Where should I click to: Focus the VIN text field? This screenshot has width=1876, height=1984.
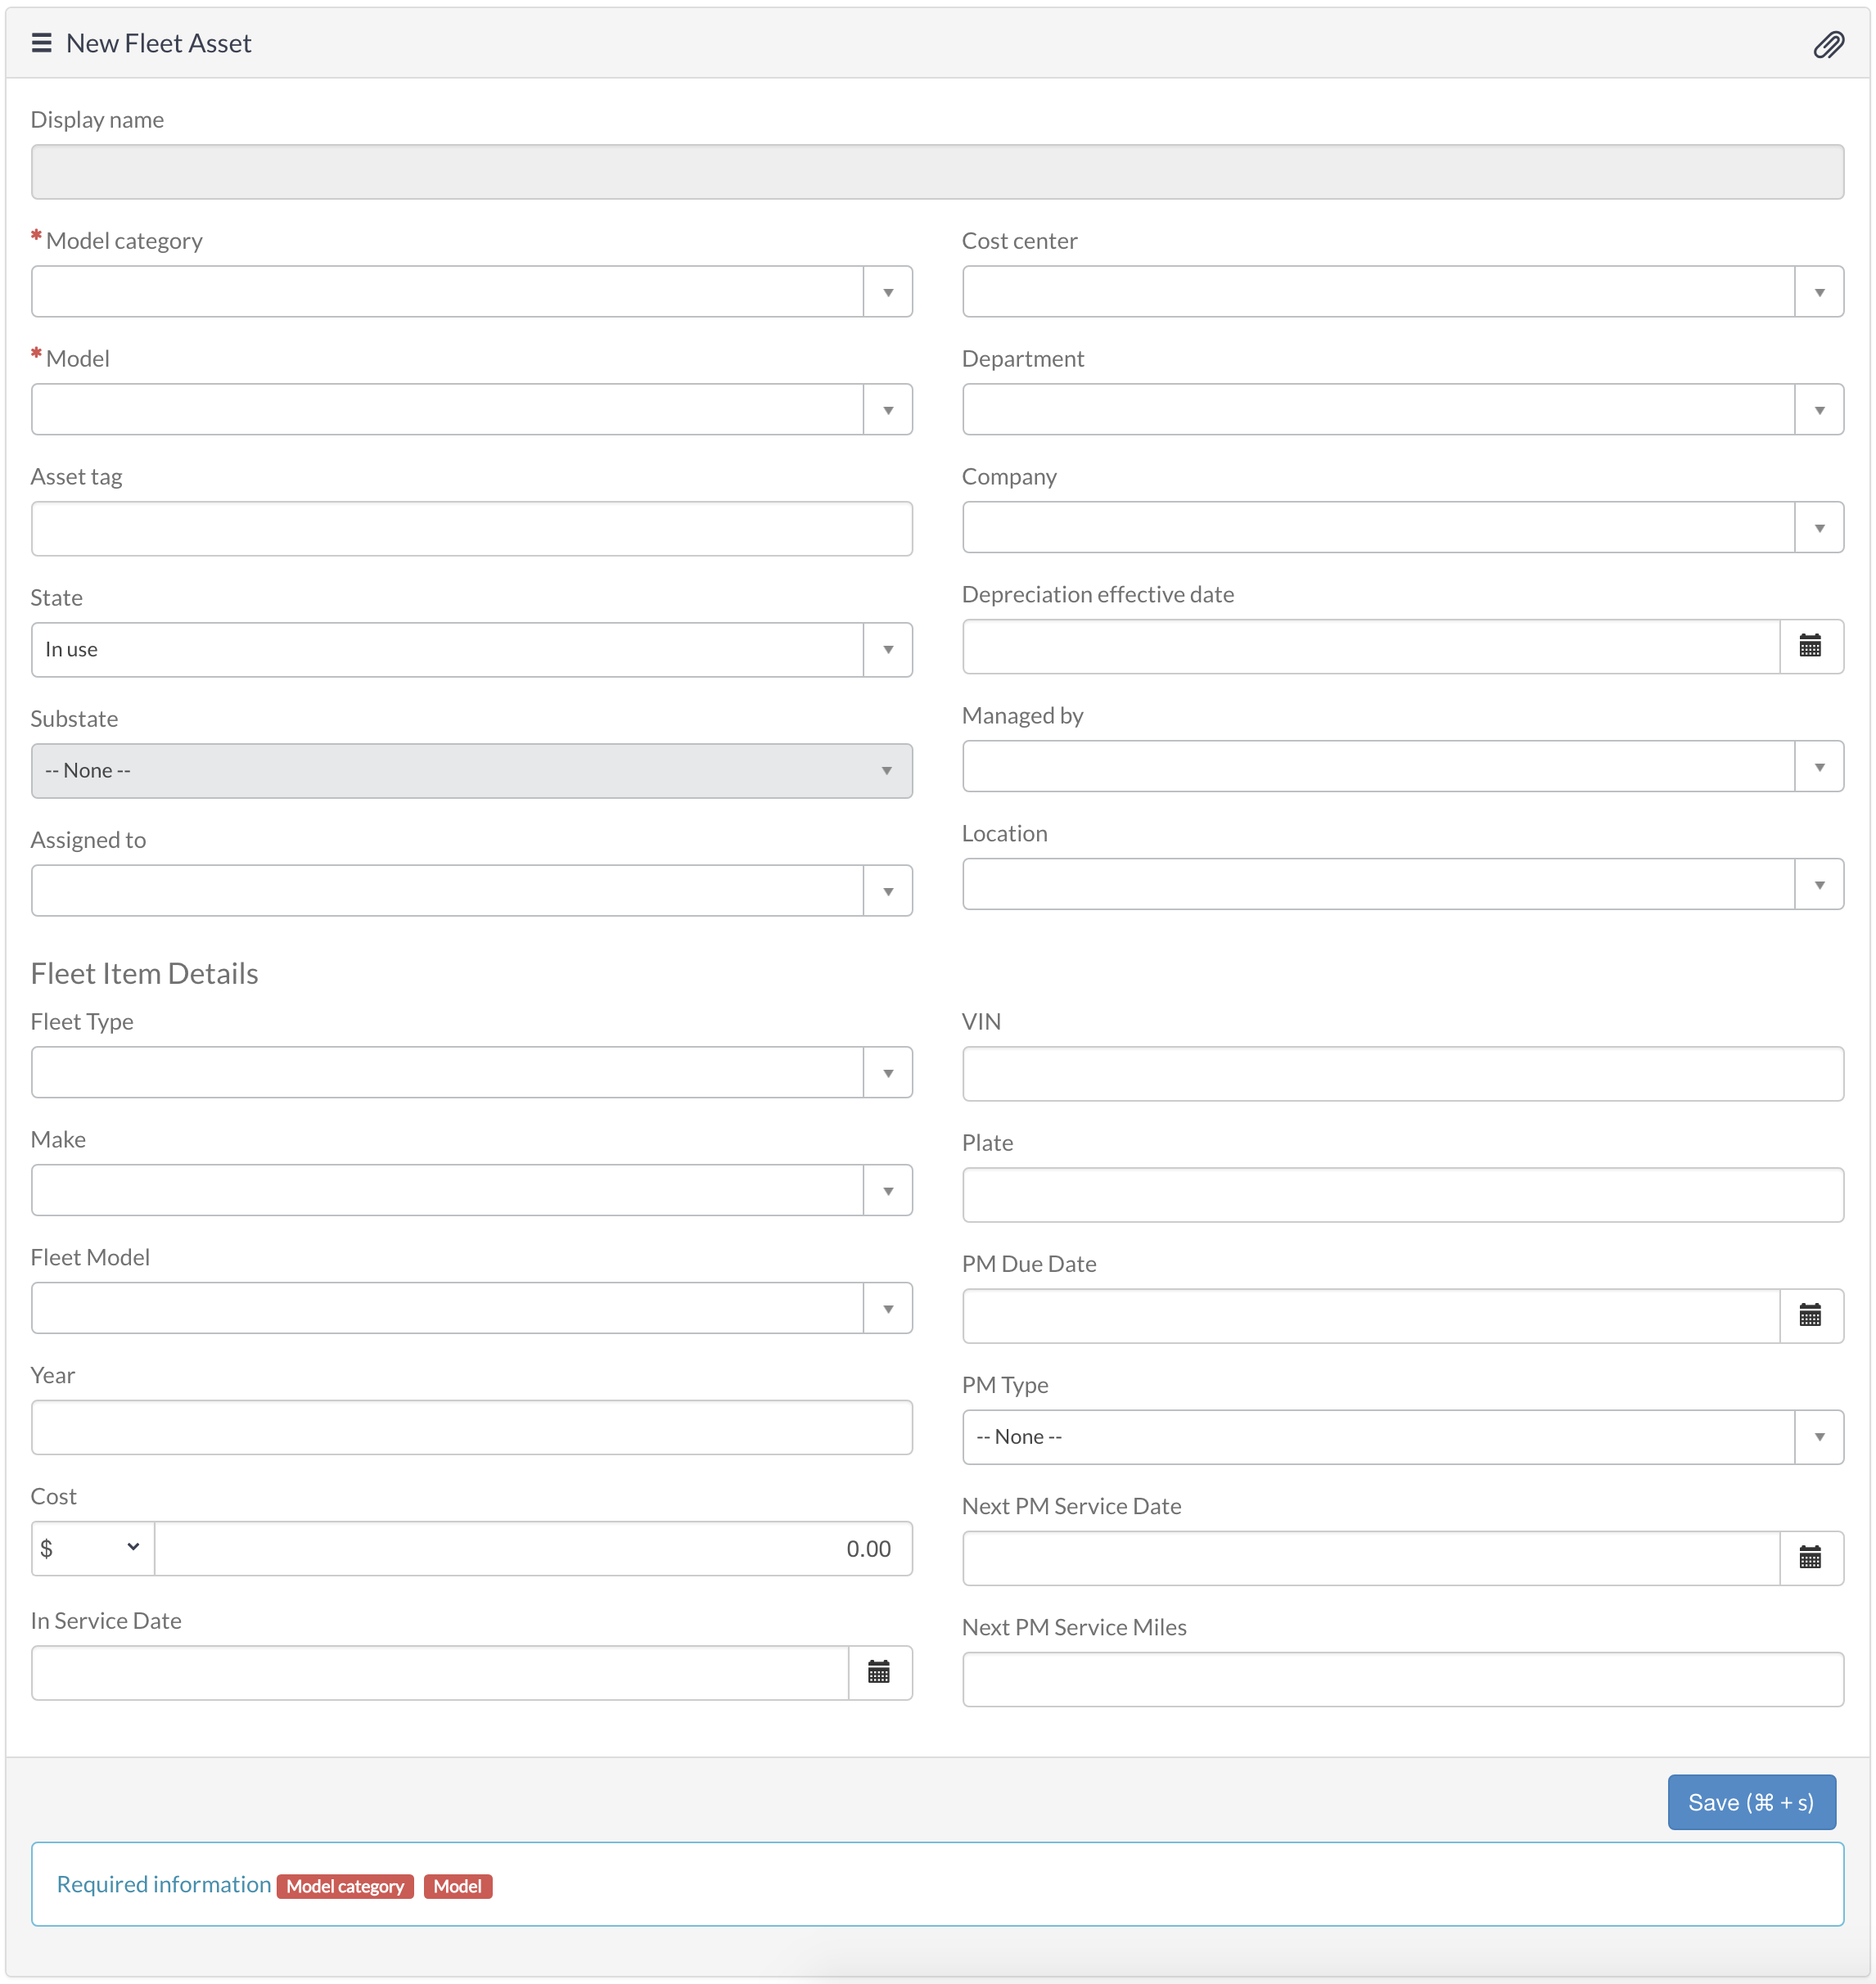pyautogui.click(x=1402, y=1074)
